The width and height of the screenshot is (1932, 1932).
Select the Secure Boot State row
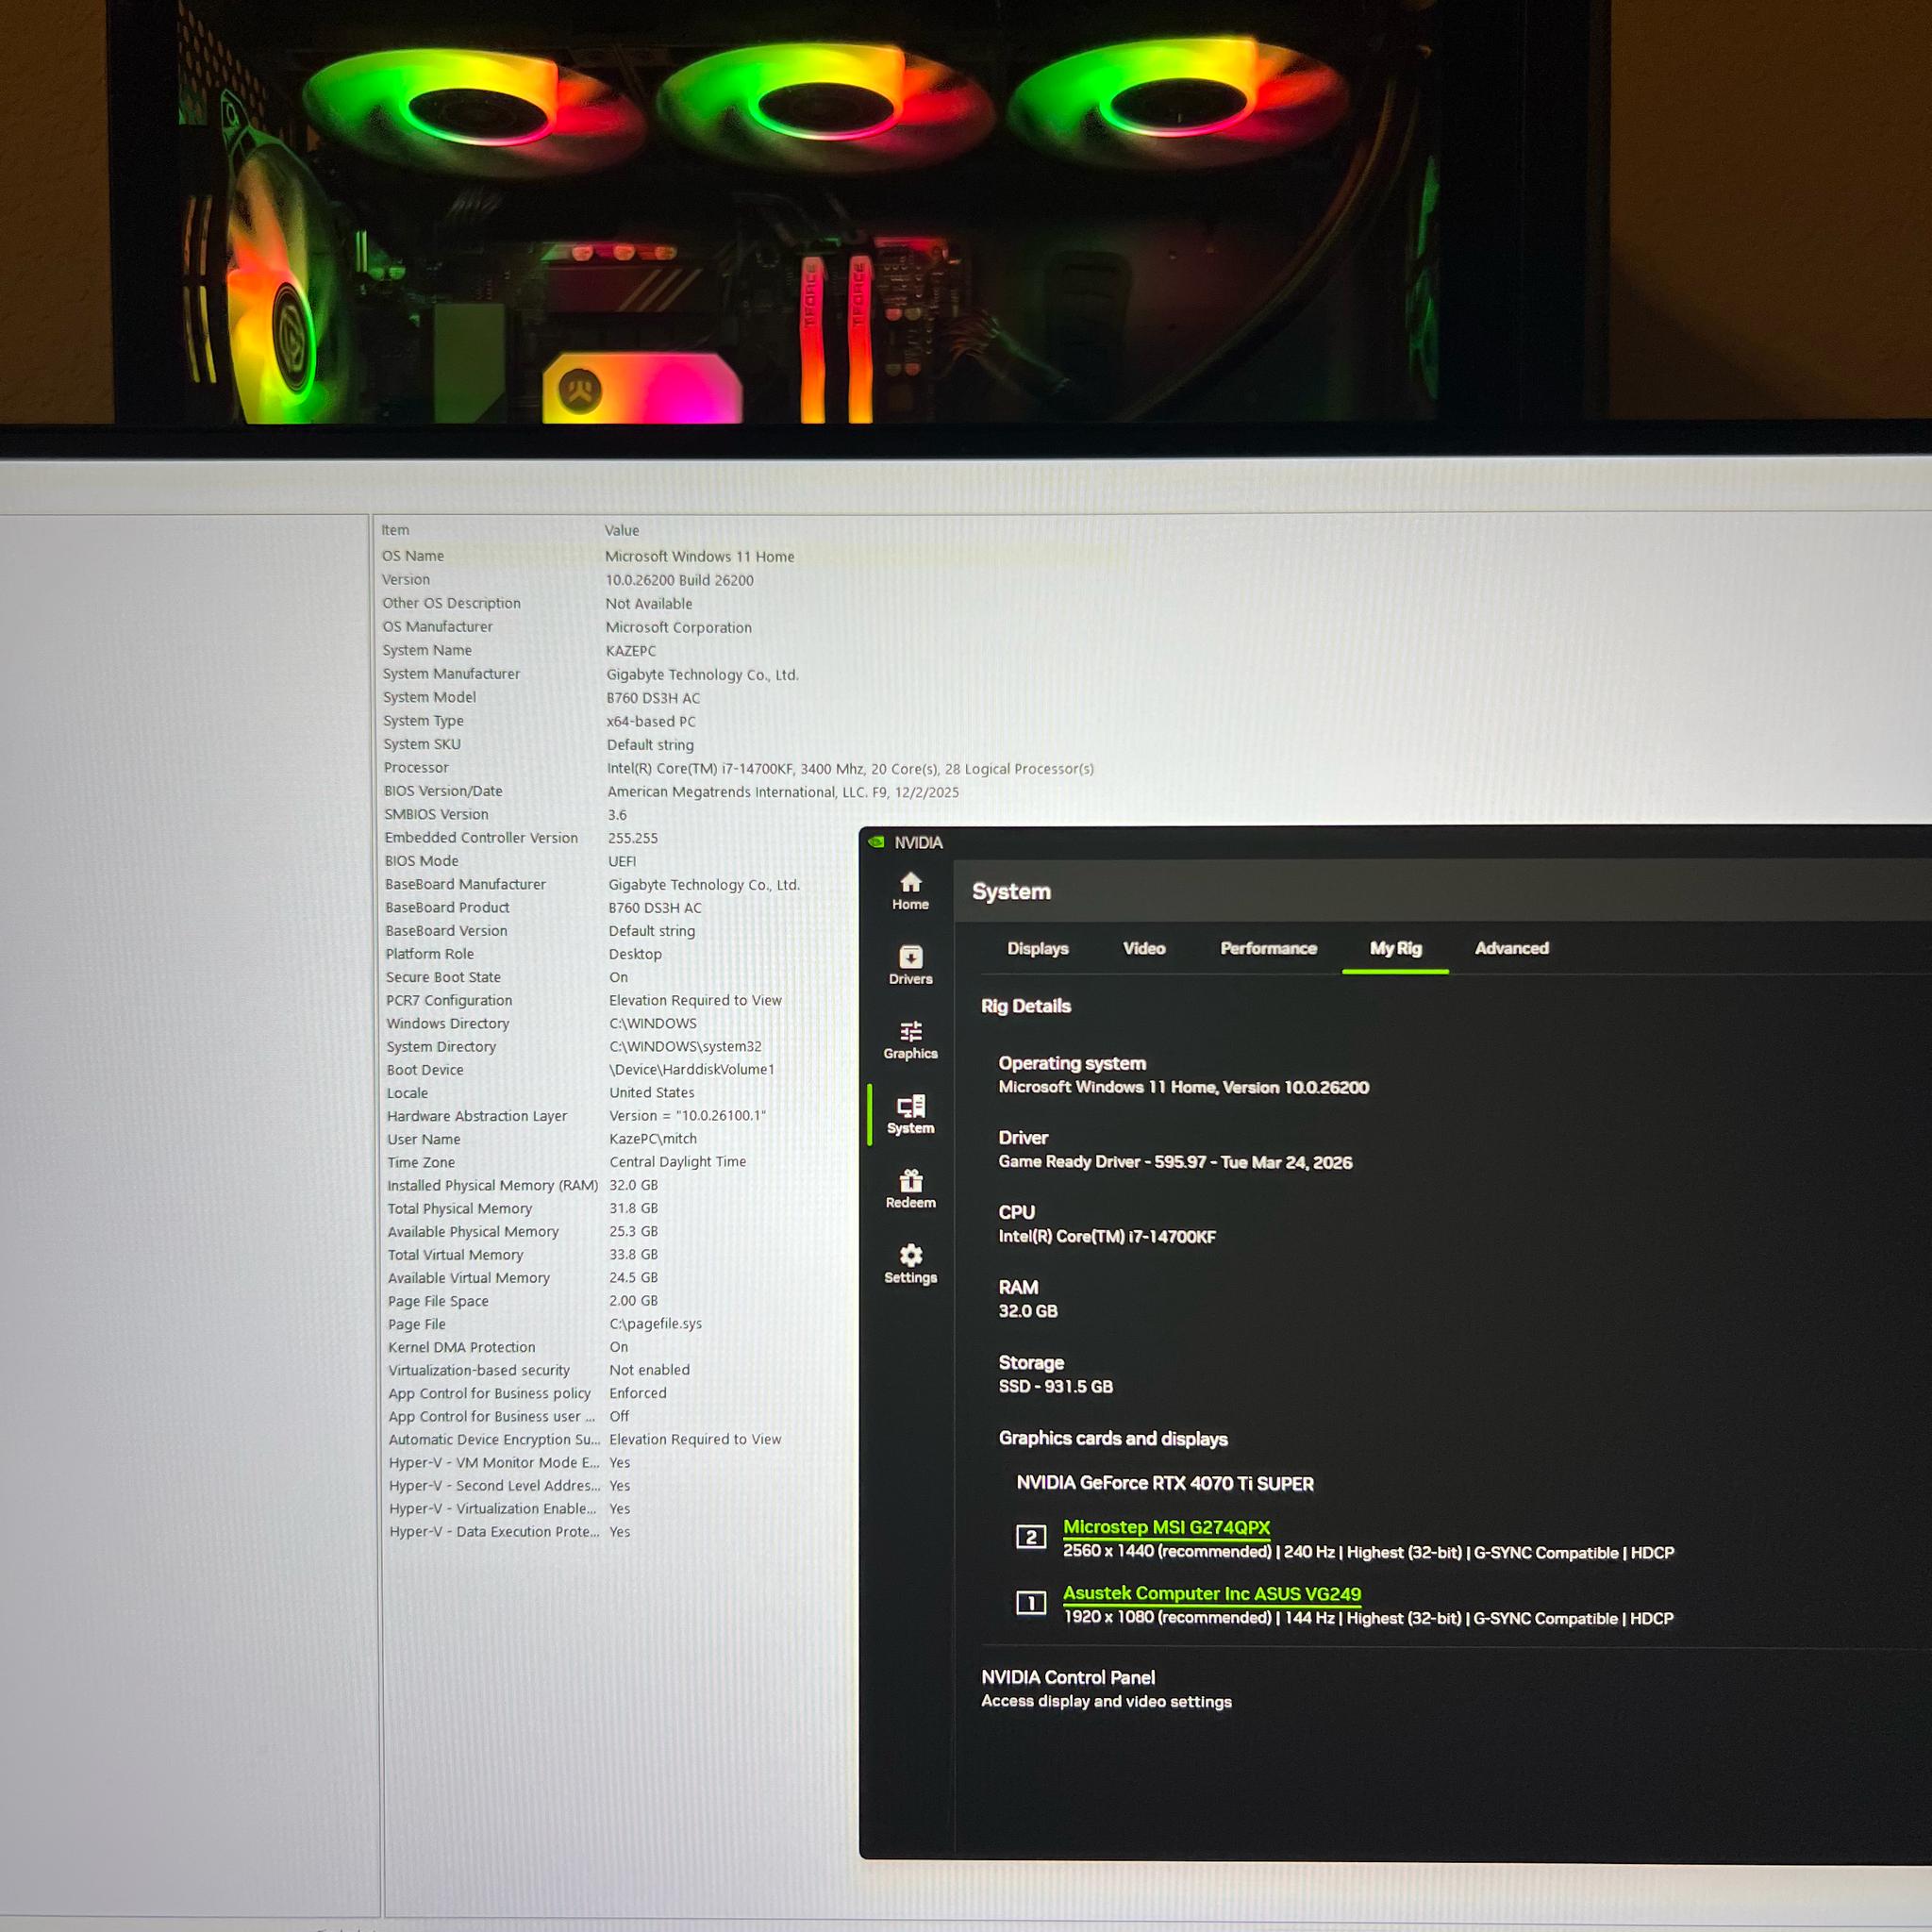coord(508,977)
